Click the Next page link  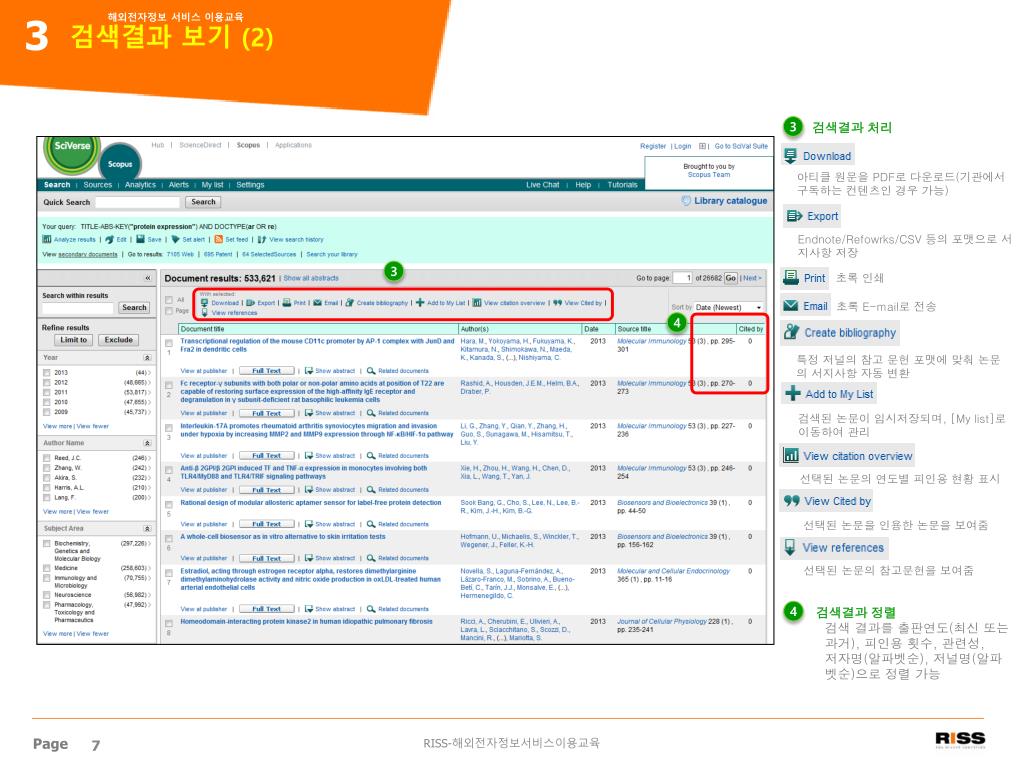tap(752, 278)
